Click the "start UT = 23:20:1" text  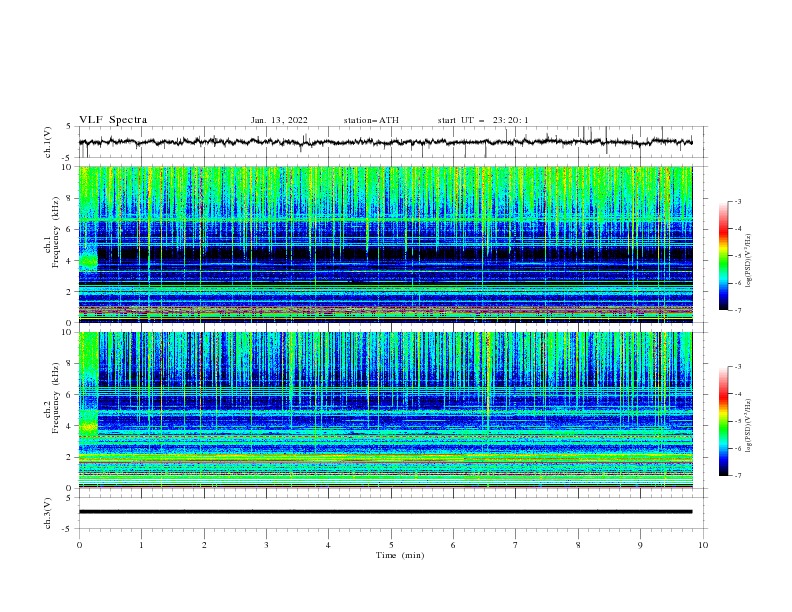point(483,120)
